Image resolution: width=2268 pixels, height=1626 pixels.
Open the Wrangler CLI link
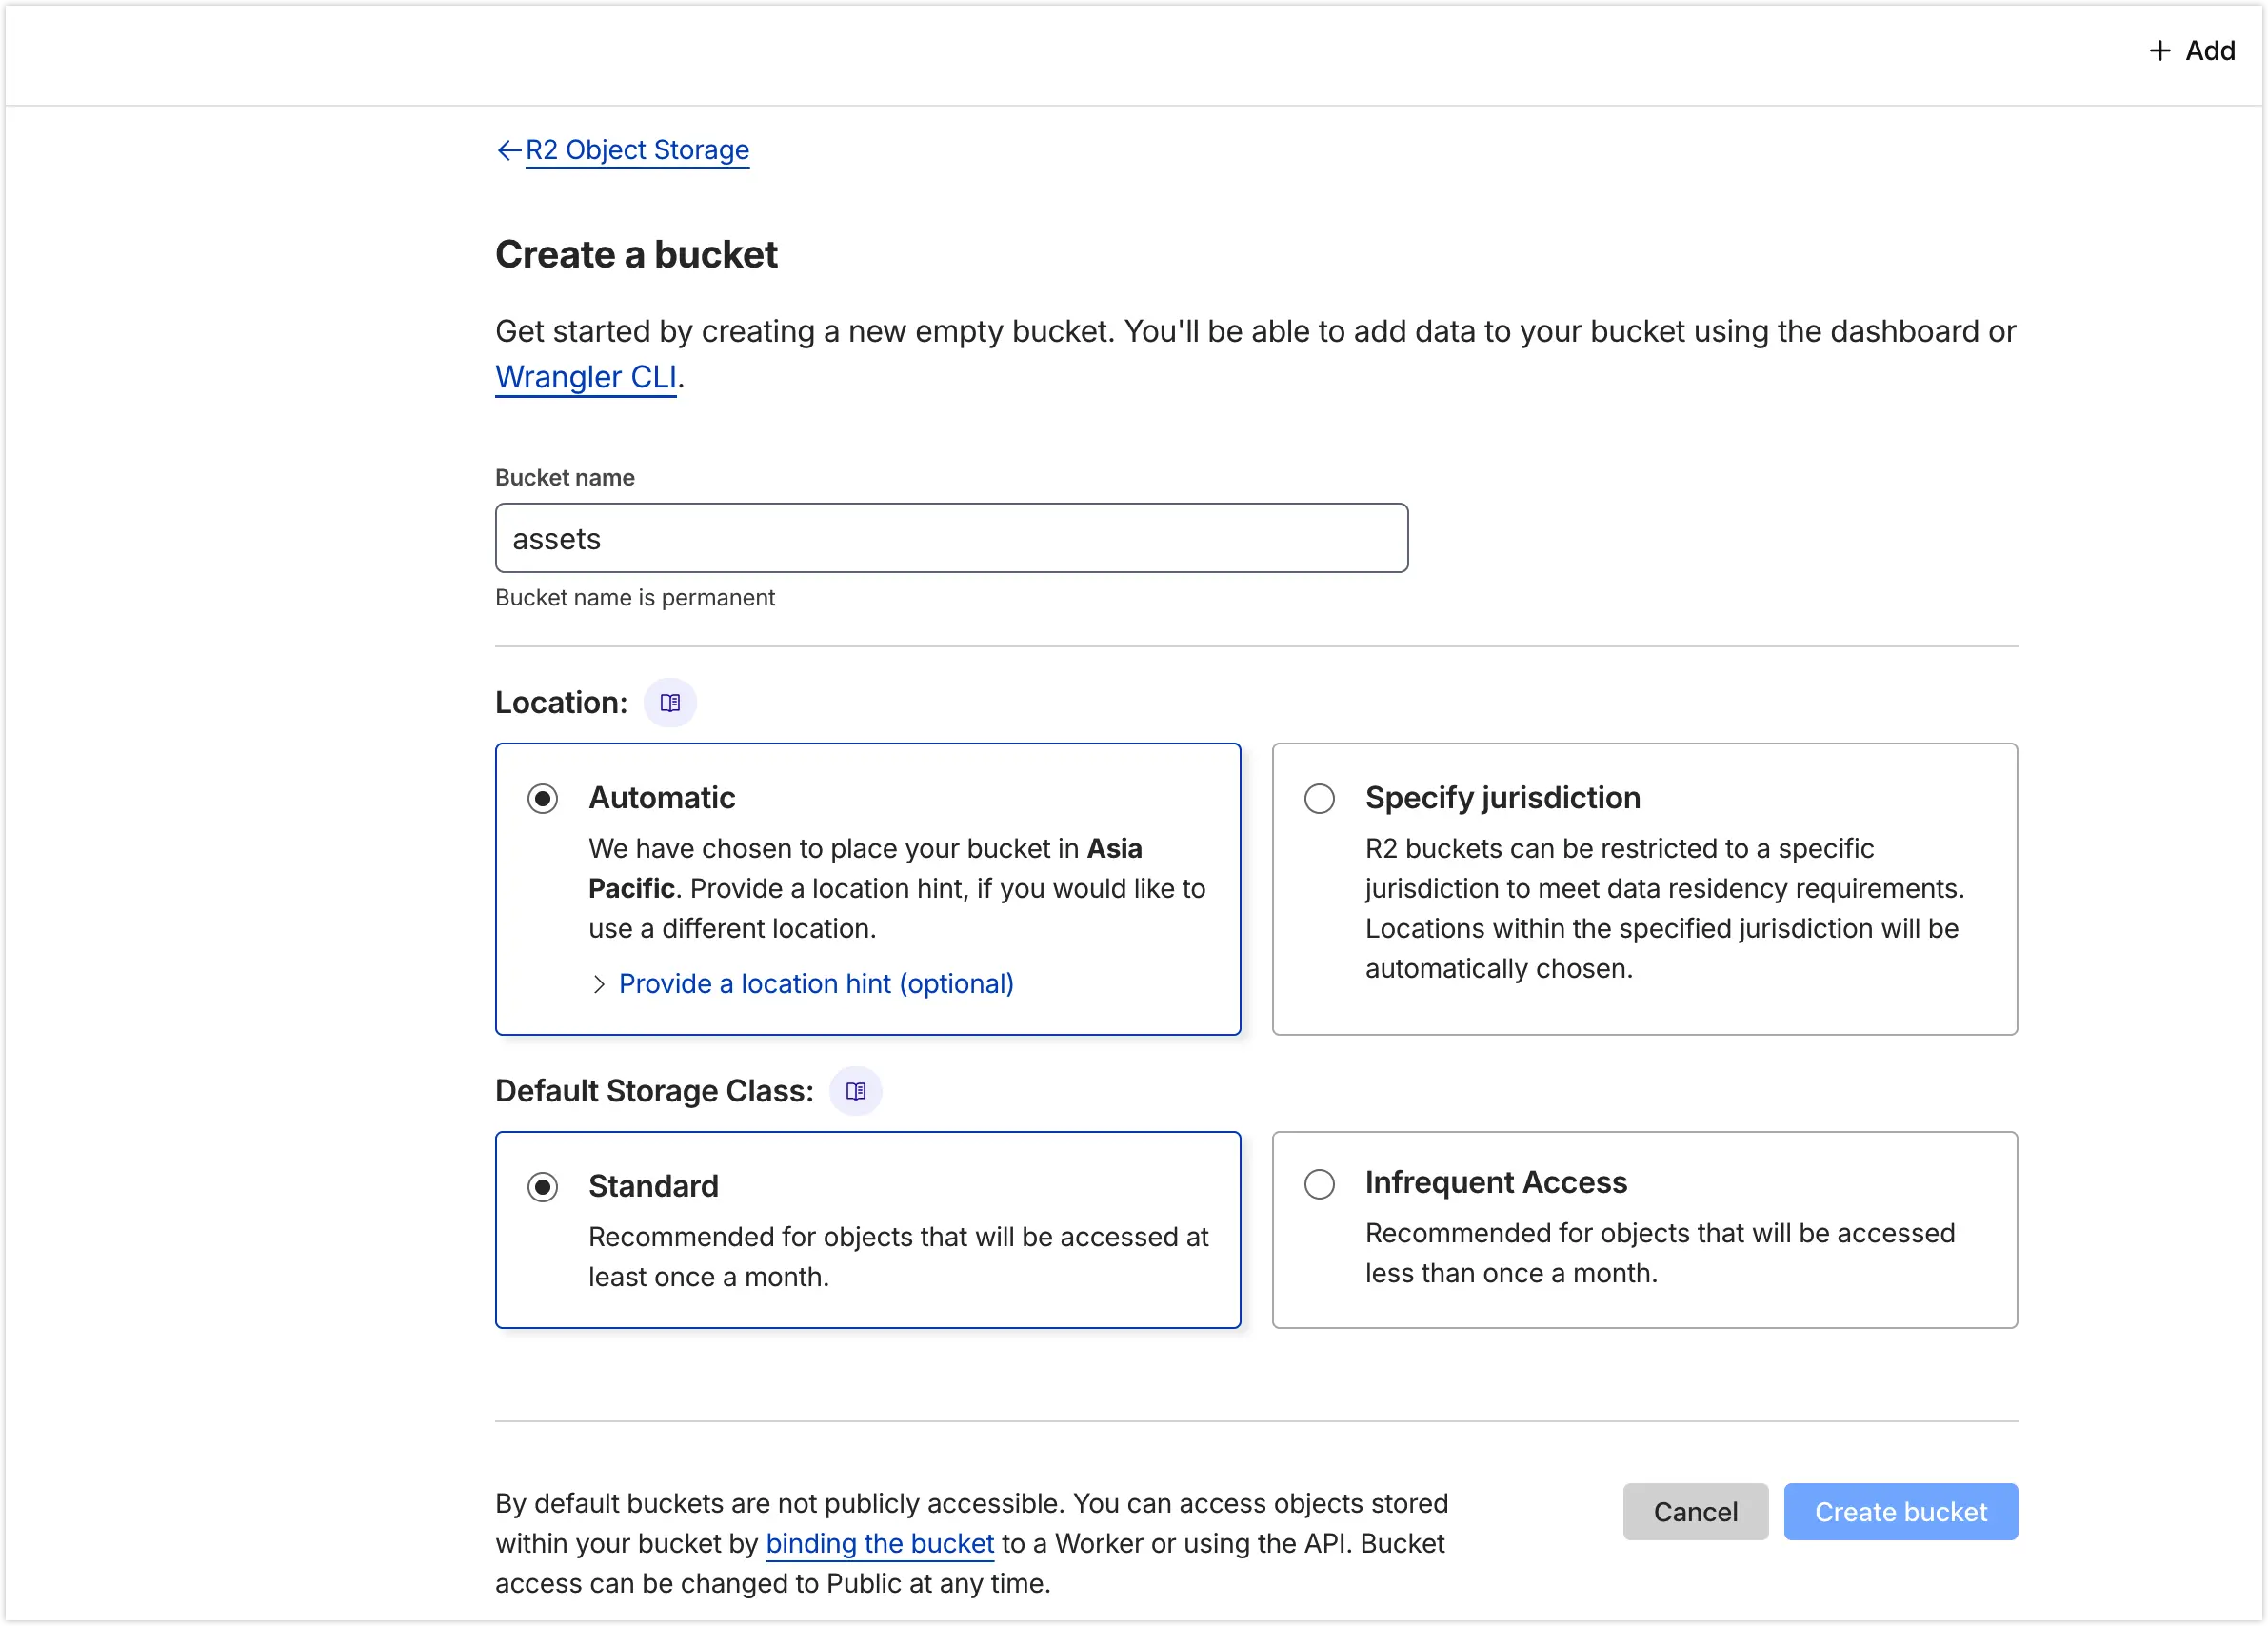[586, 377]
